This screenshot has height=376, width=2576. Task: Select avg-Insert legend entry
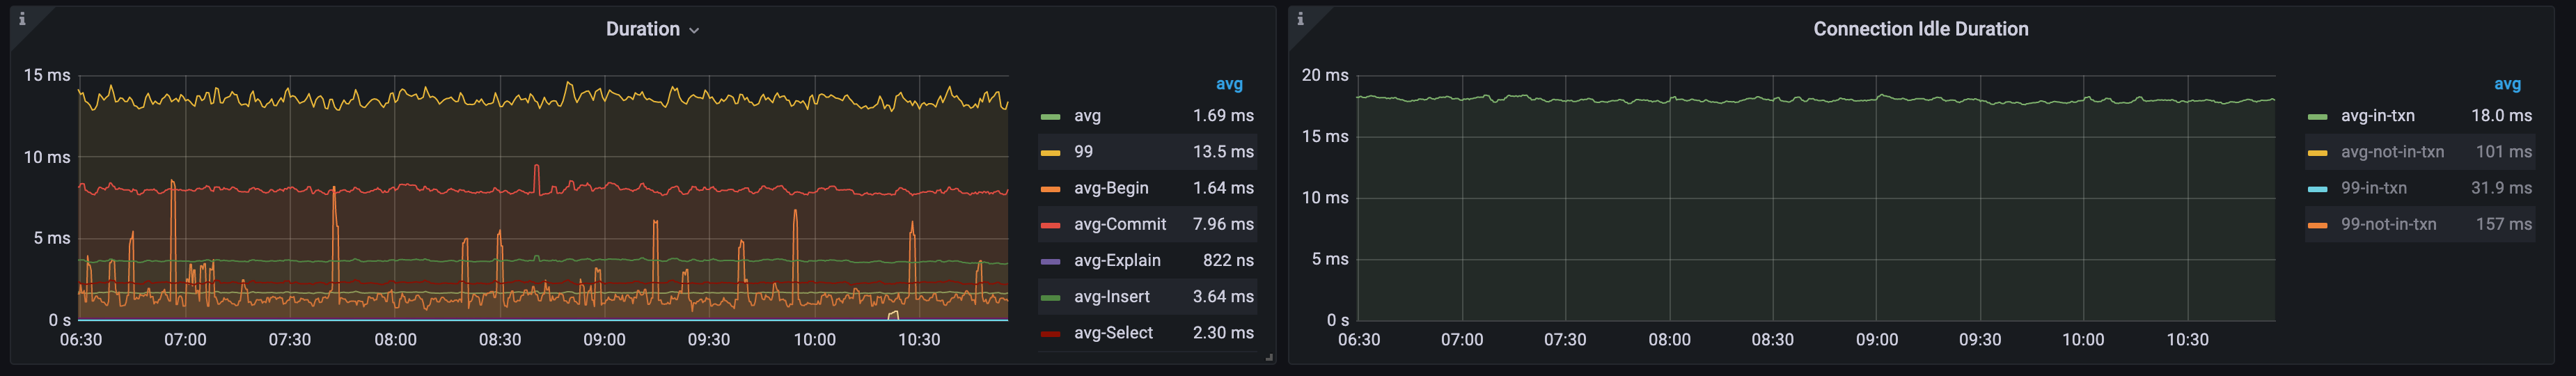pos(1111,297)
